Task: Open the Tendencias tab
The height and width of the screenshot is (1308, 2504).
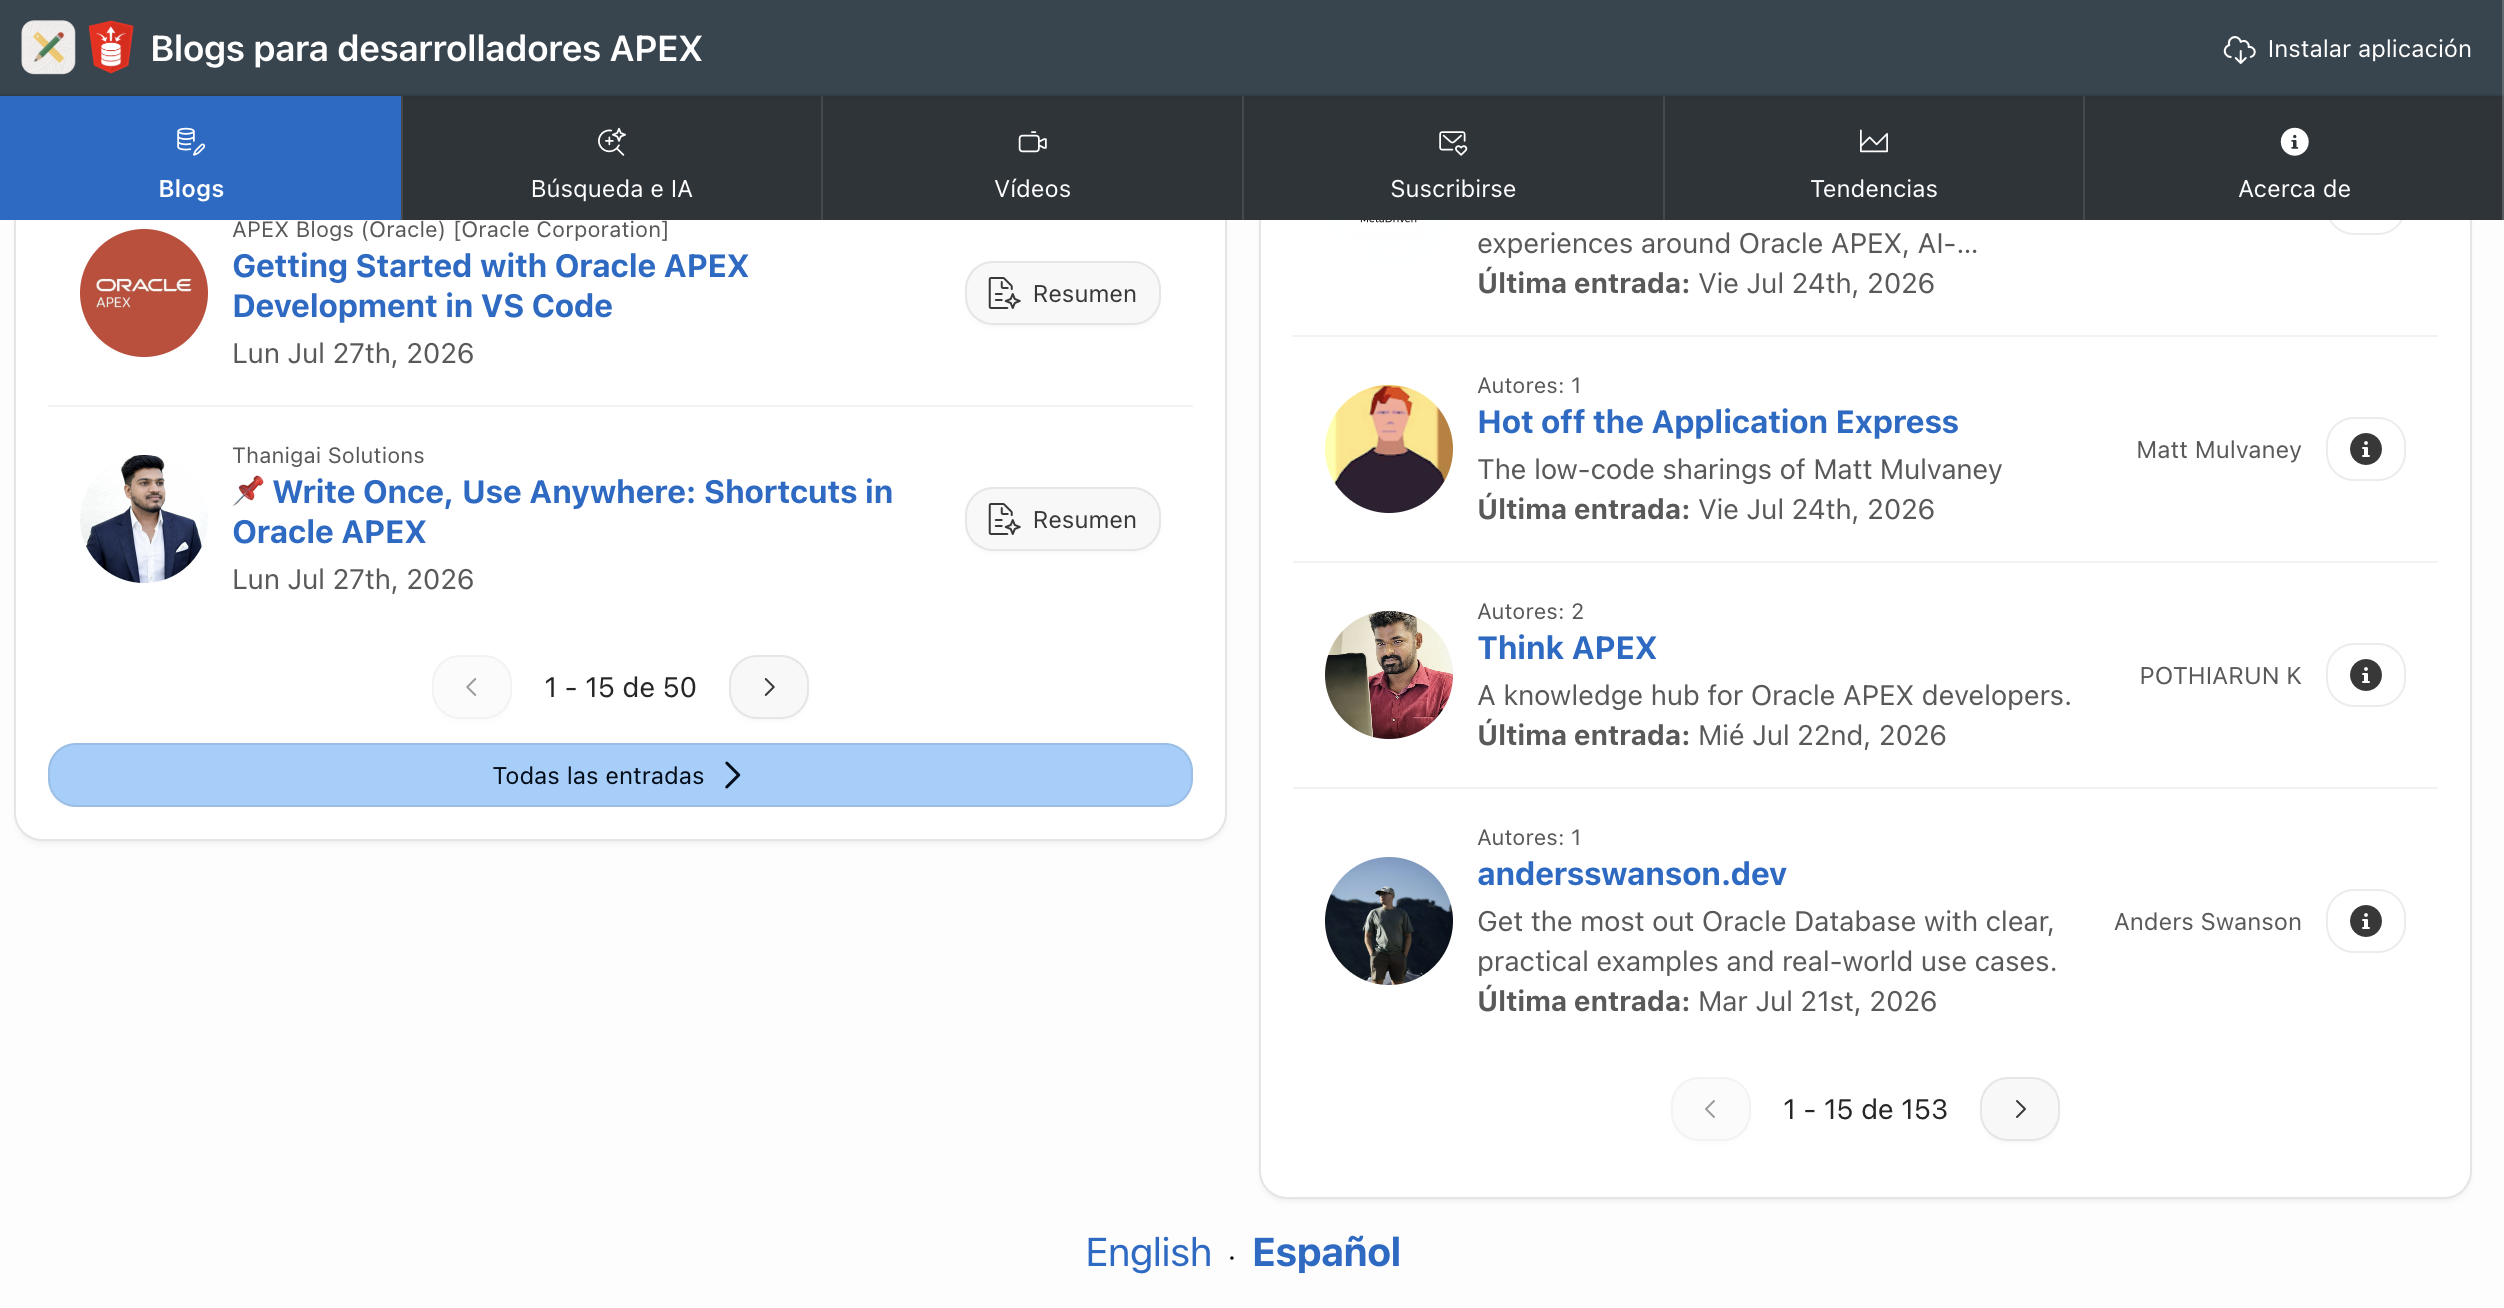Action: click(1873, 158)
